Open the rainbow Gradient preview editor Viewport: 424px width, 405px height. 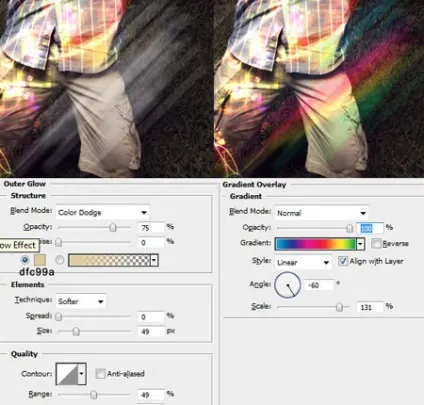pyautogui.click(x=315, y=244)
